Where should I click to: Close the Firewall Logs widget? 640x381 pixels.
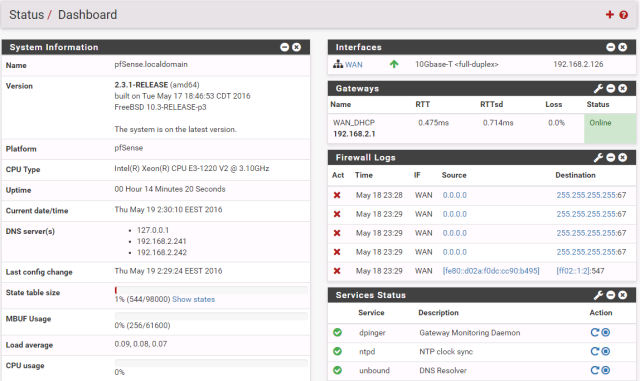pyautogui.click(x=622, y=158)
